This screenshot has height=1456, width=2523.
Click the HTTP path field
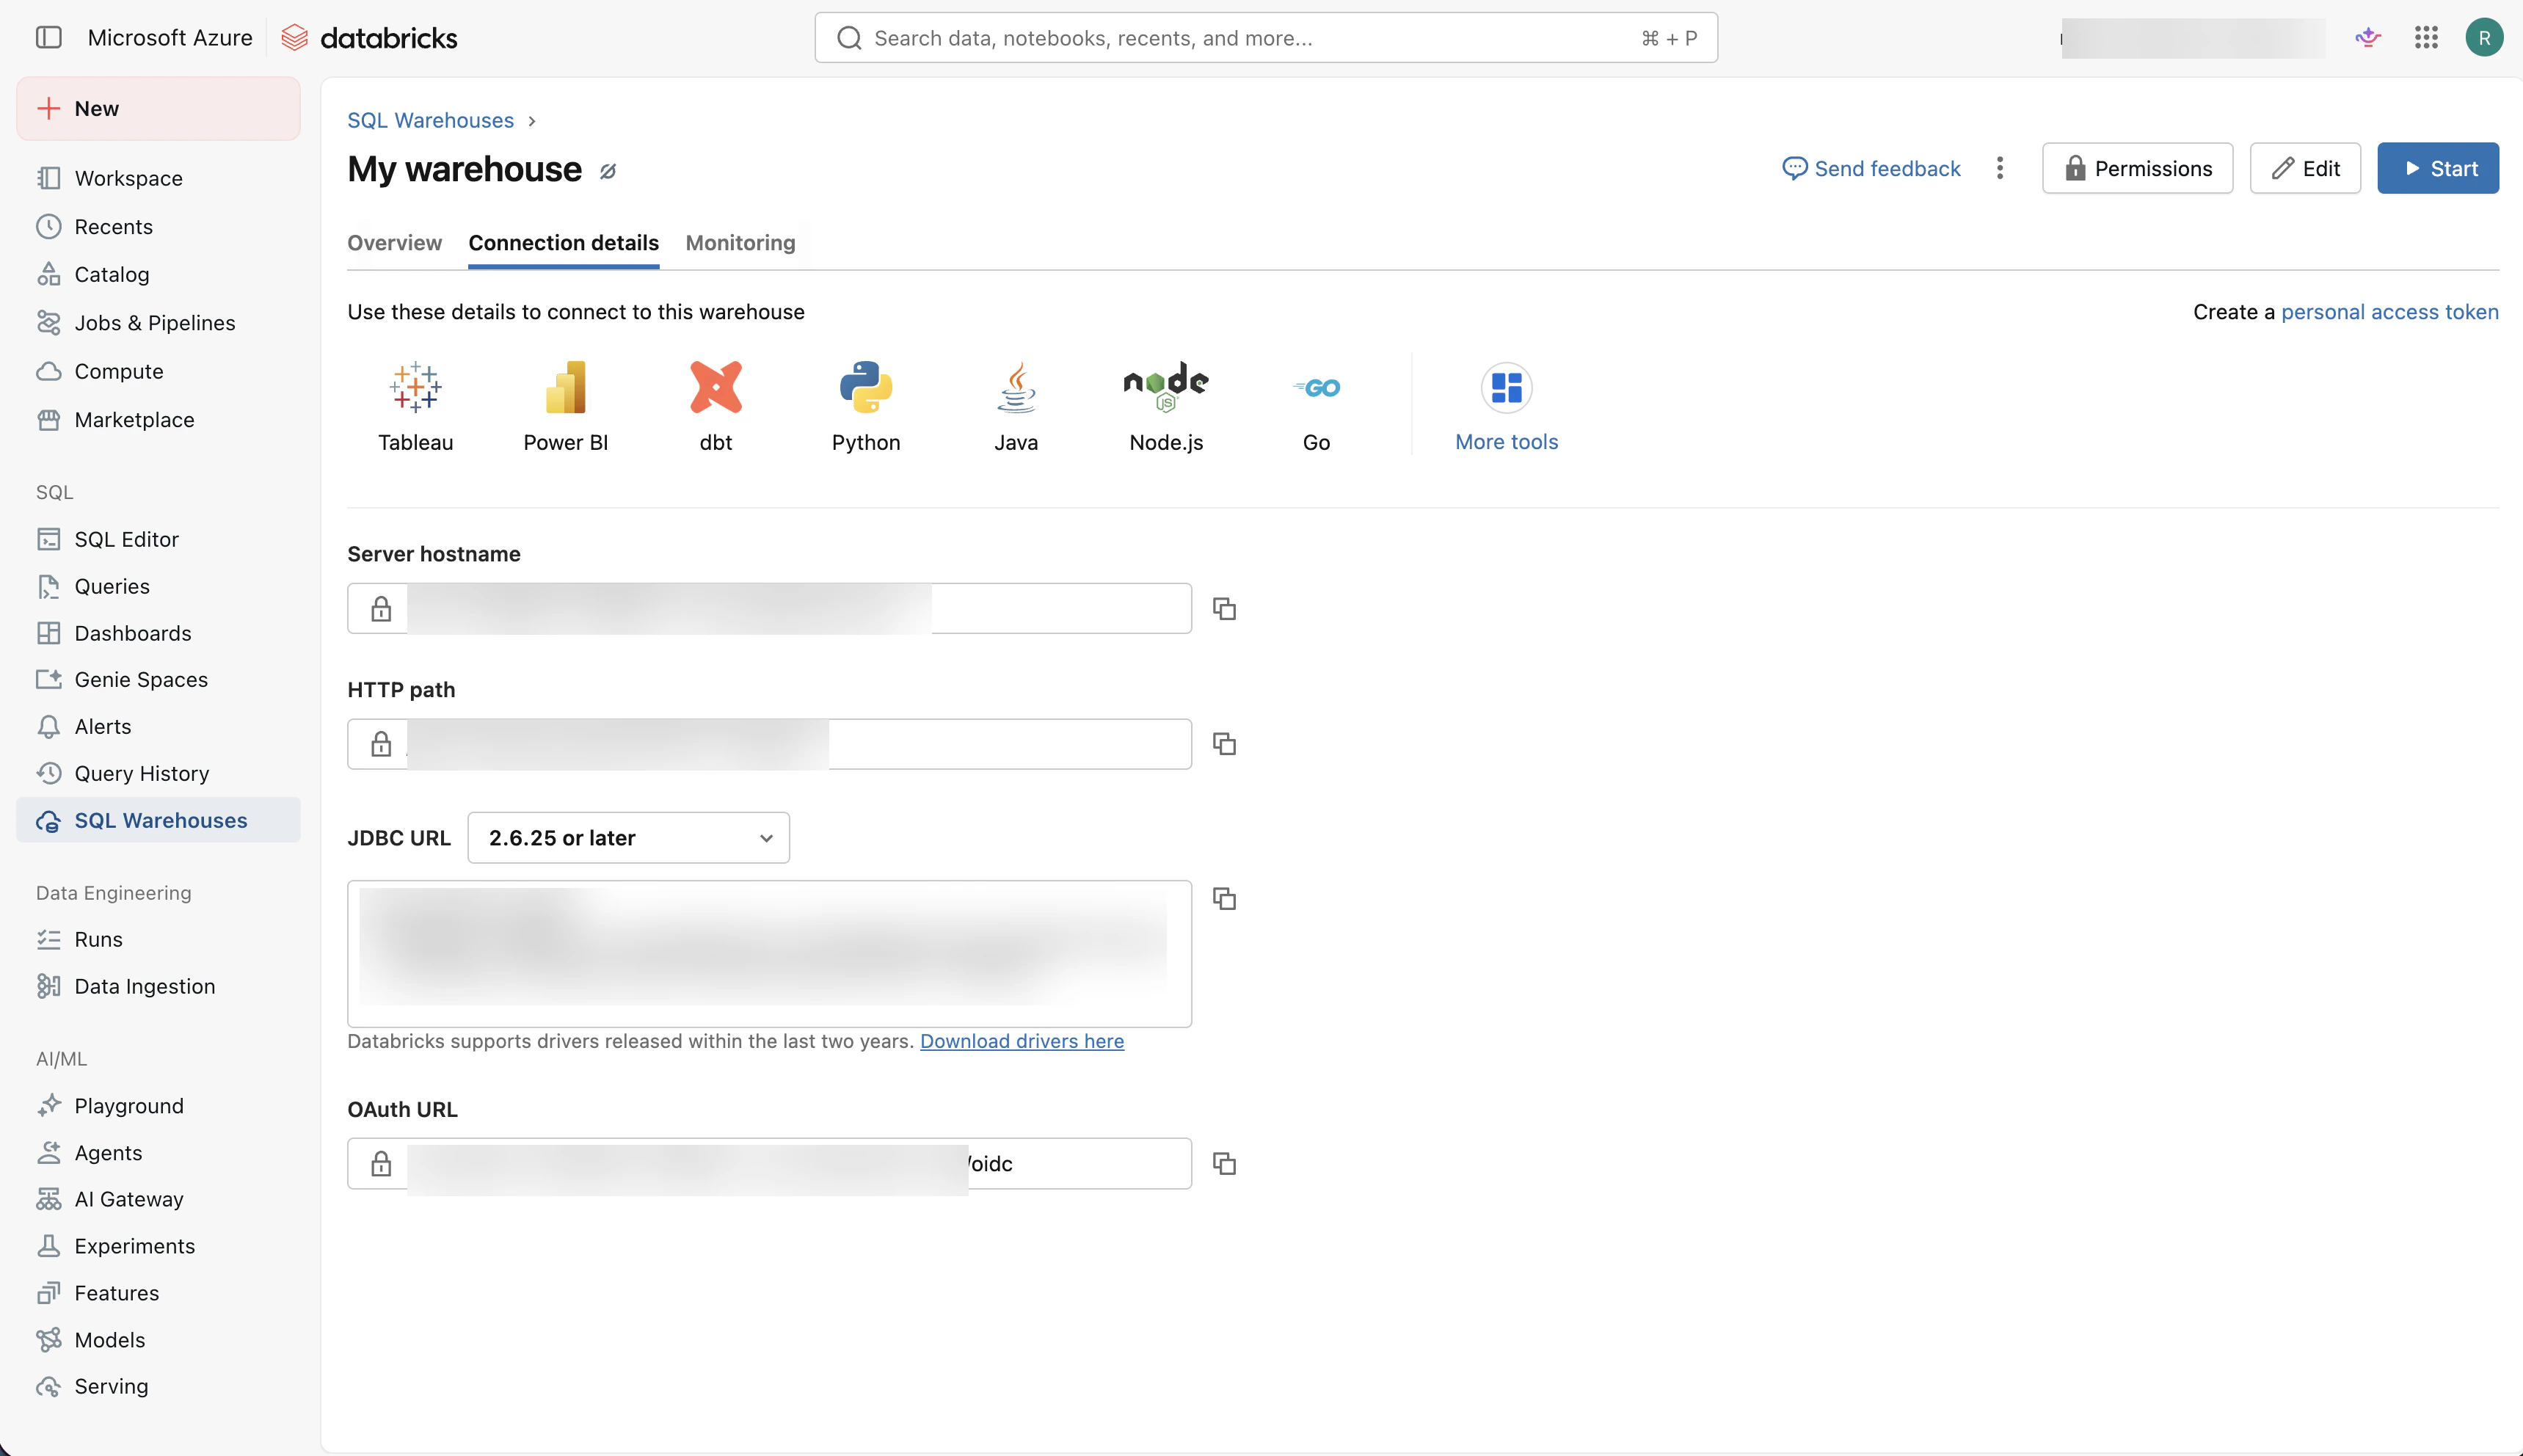pyautogui.click(x=769, y=744)
